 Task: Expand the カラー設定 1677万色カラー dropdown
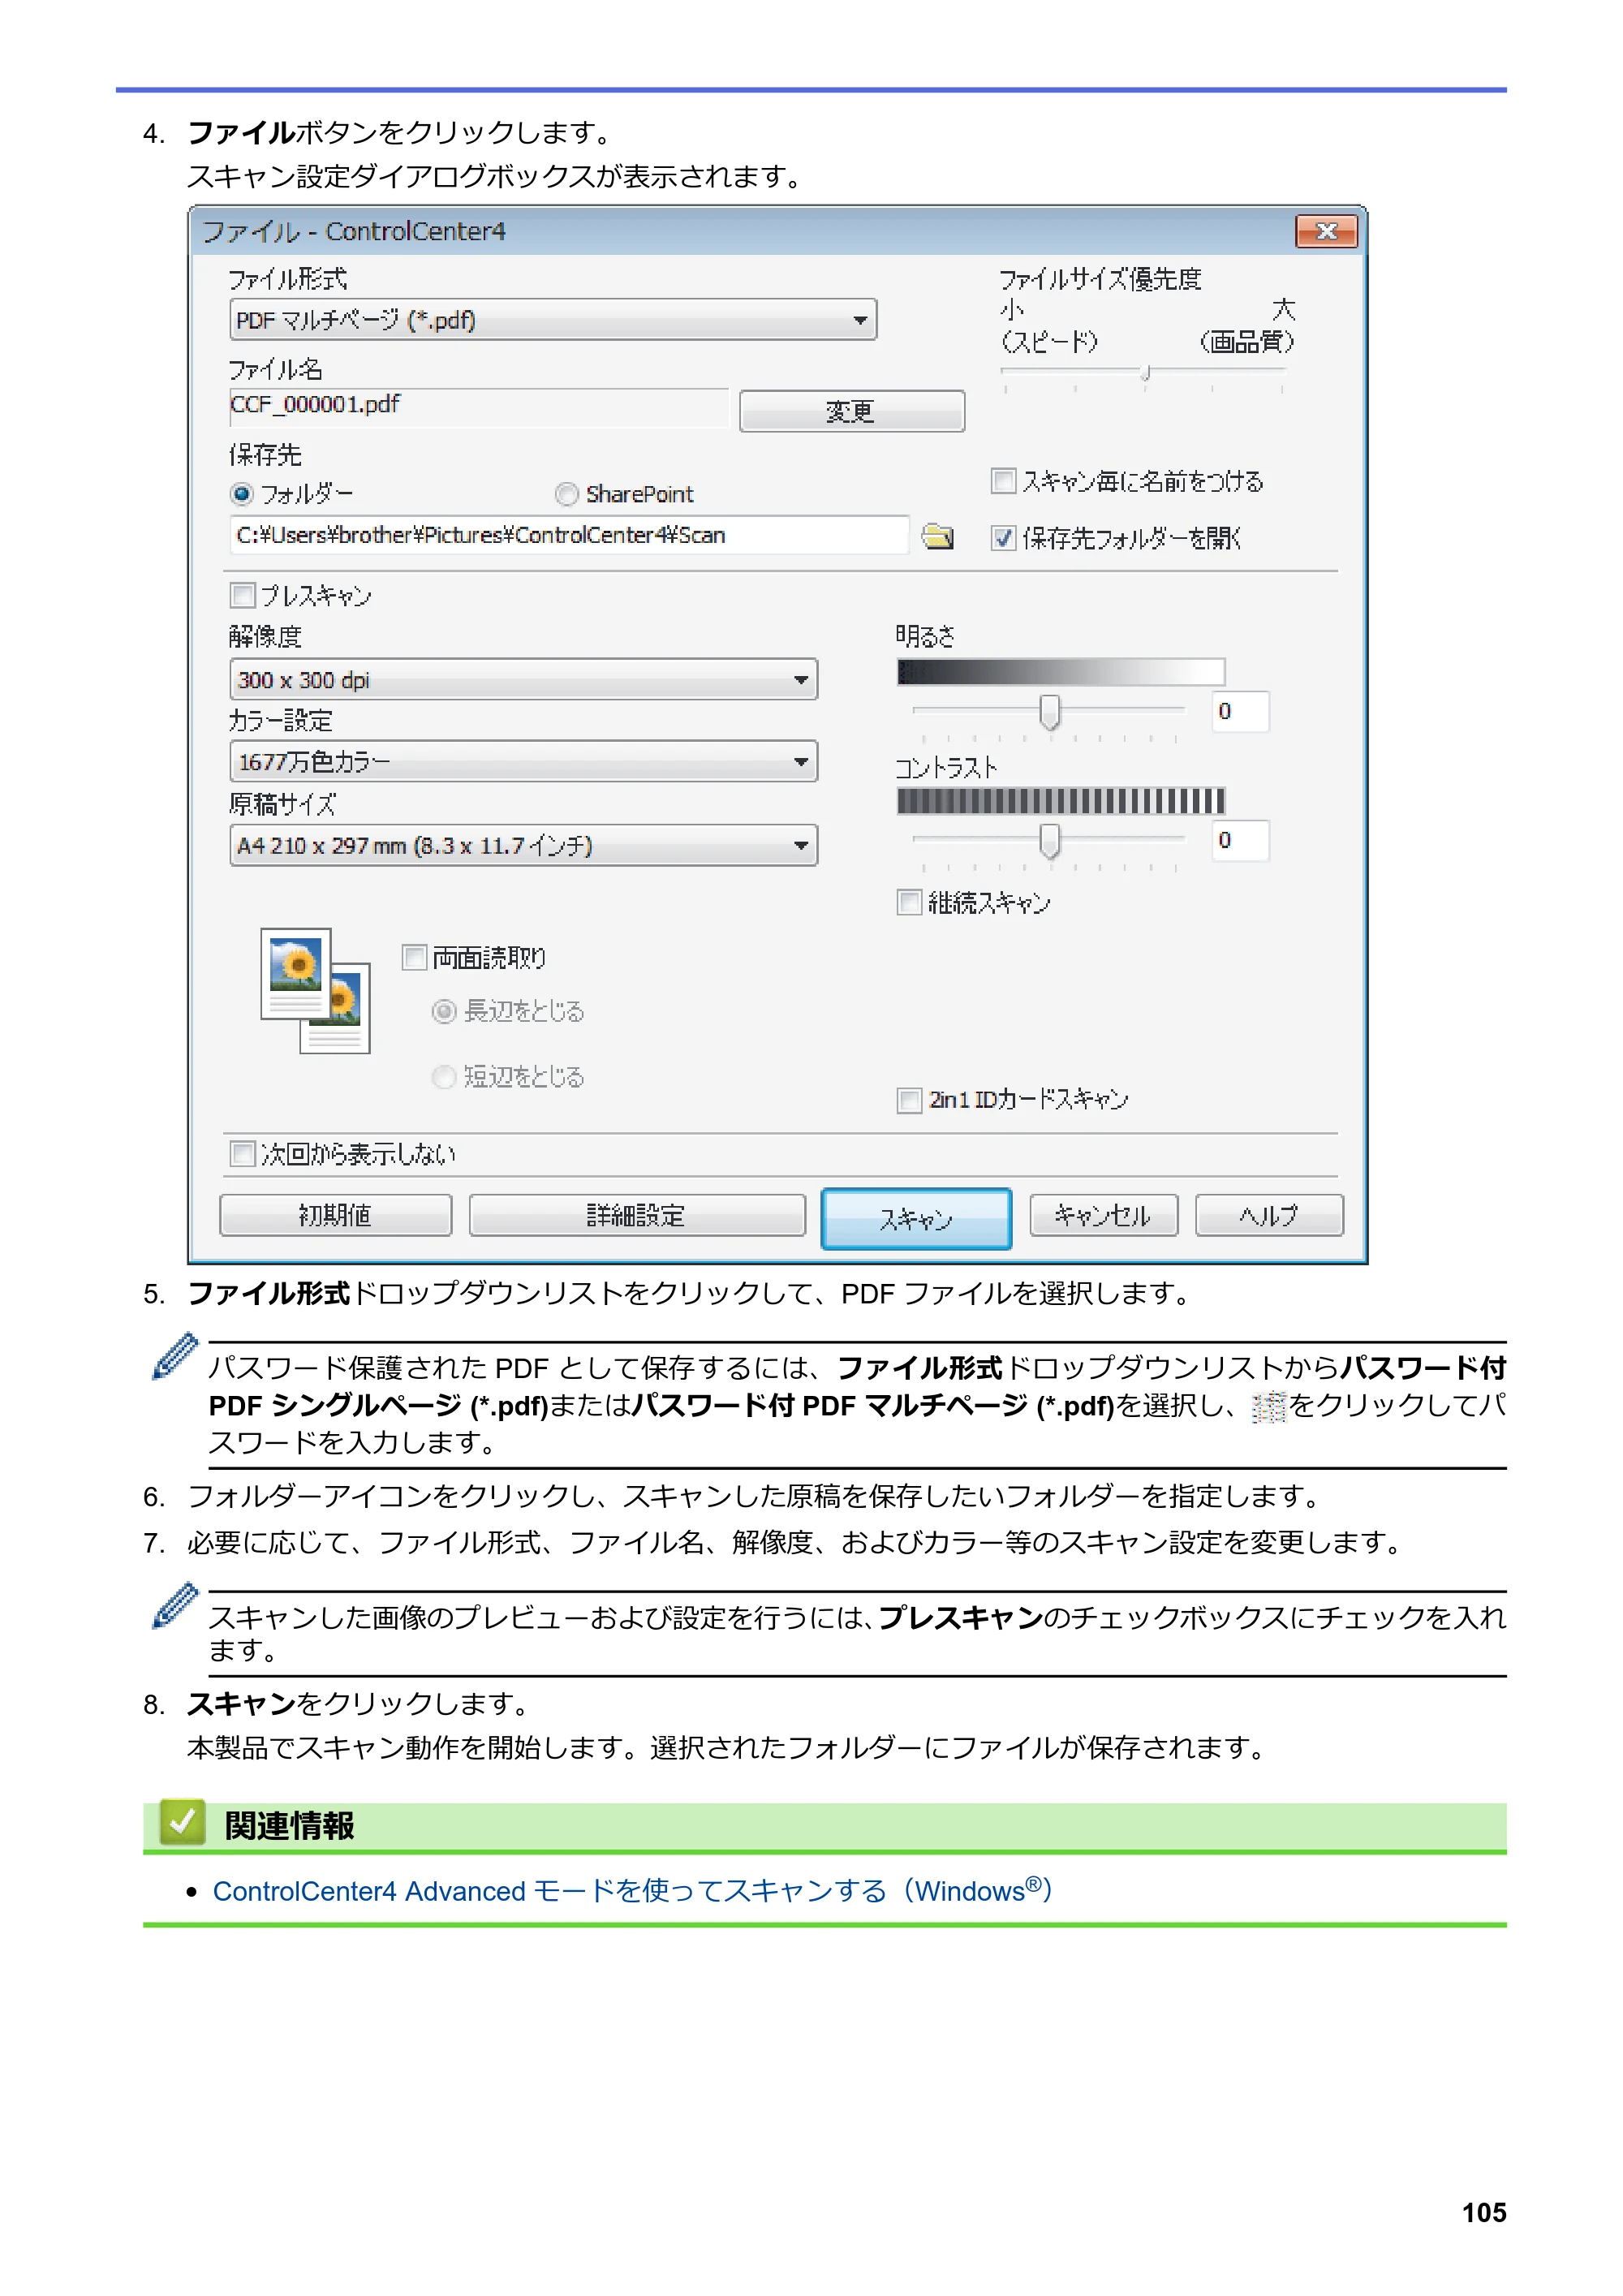523,762
